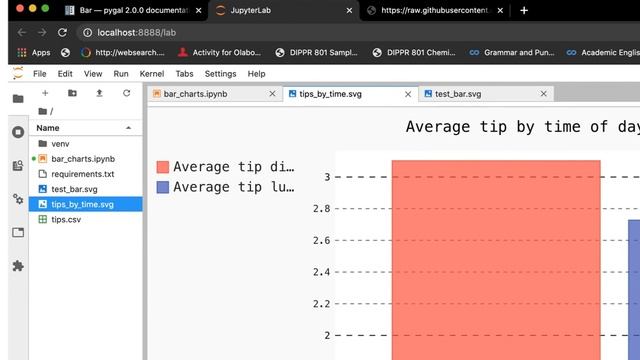Click the notebook icon beside bar_charts.ipynb in file list
This screenshot has width=640, height=360.
point(42,159)
